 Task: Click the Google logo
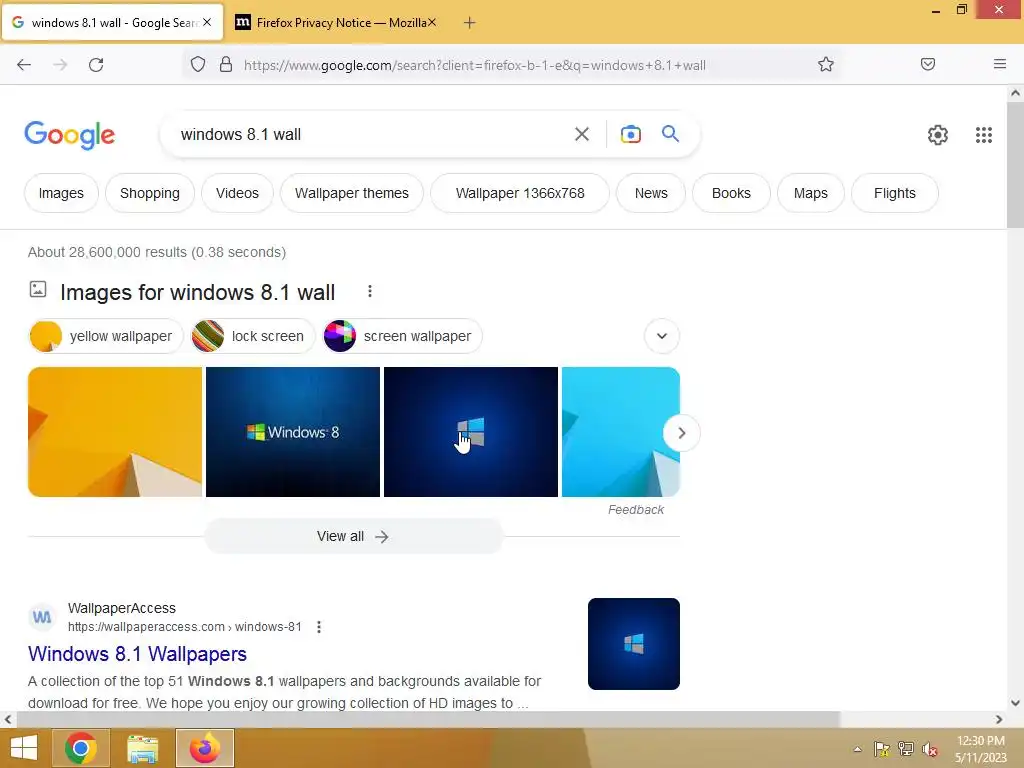tap(70, 135)
